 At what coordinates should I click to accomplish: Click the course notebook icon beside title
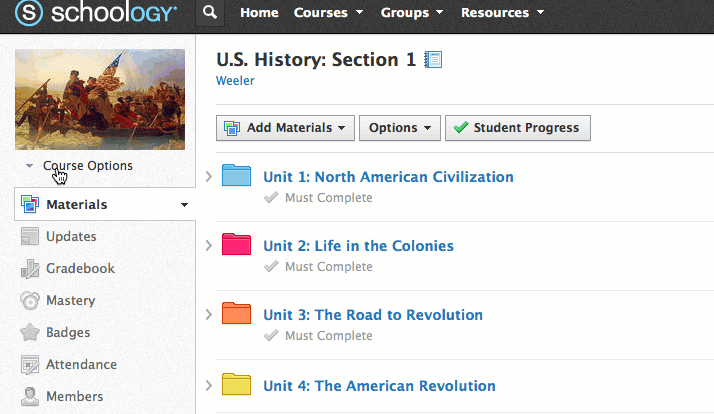click(433, 60)
